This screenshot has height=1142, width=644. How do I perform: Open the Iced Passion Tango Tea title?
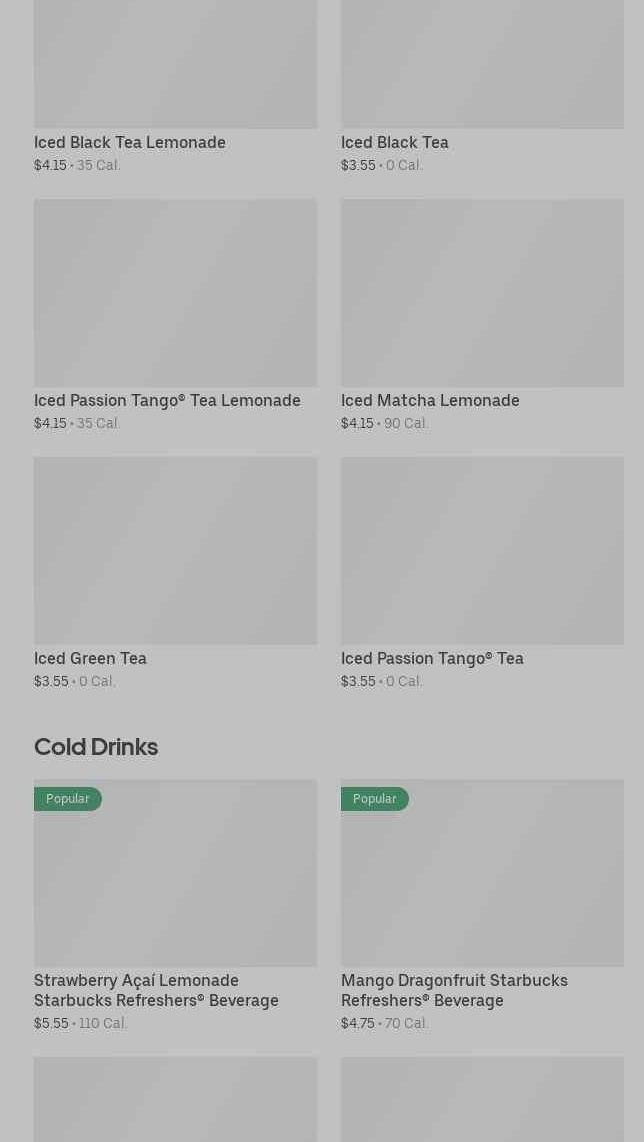click(432, 658)
